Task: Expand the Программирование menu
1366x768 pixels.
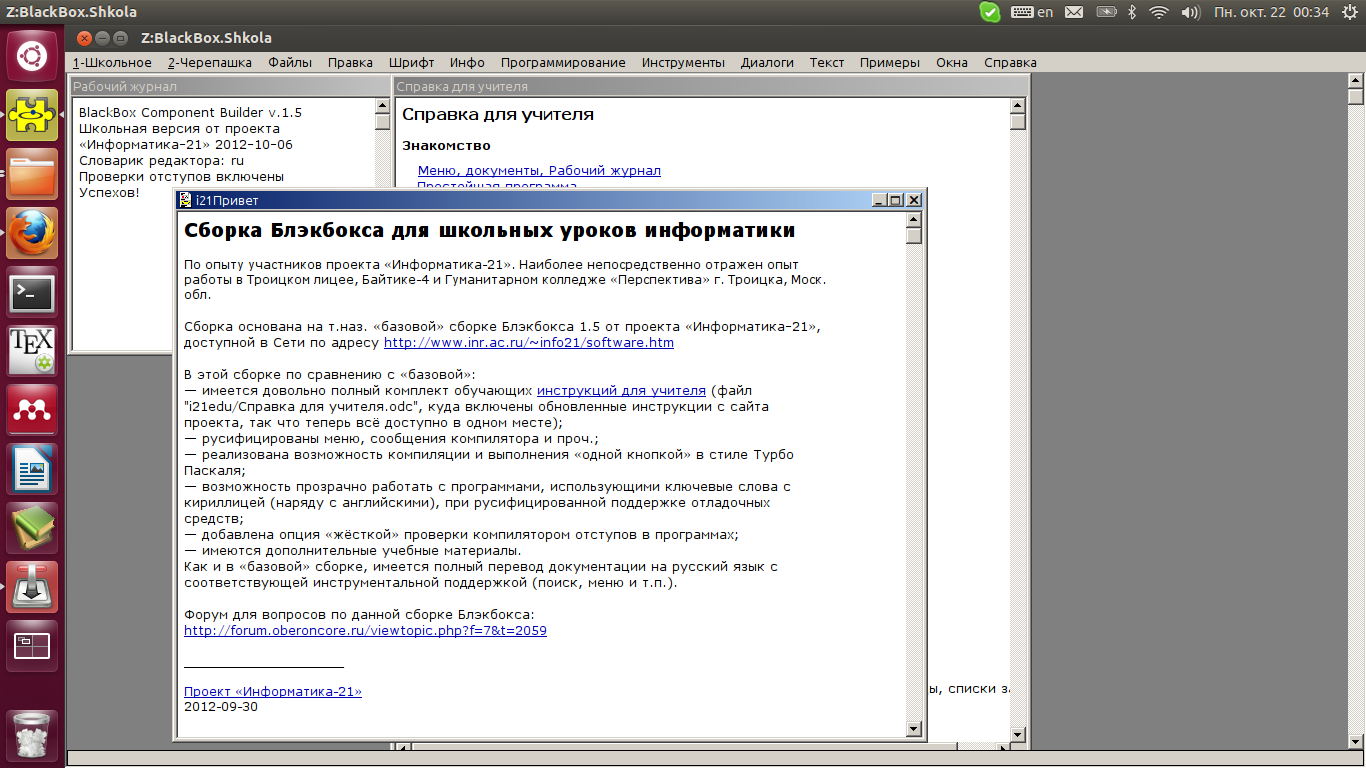Action: click(x=563, y=62)
